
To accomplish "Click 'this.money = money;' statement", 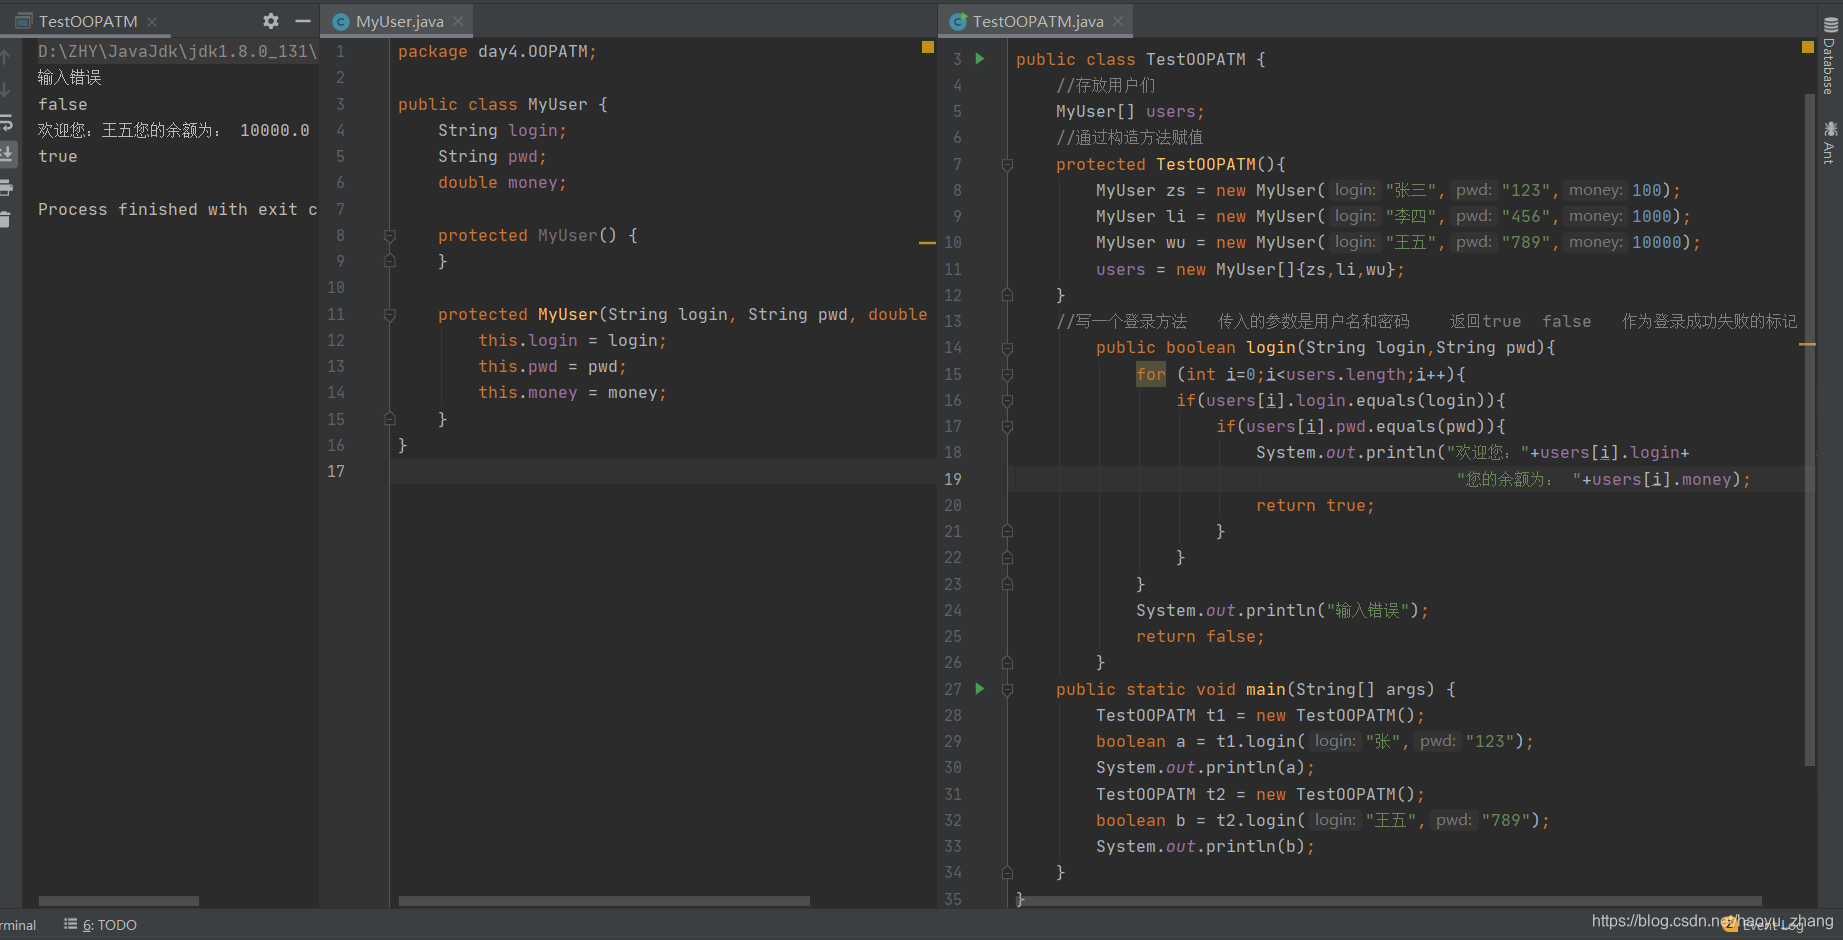I will point(572,393).
